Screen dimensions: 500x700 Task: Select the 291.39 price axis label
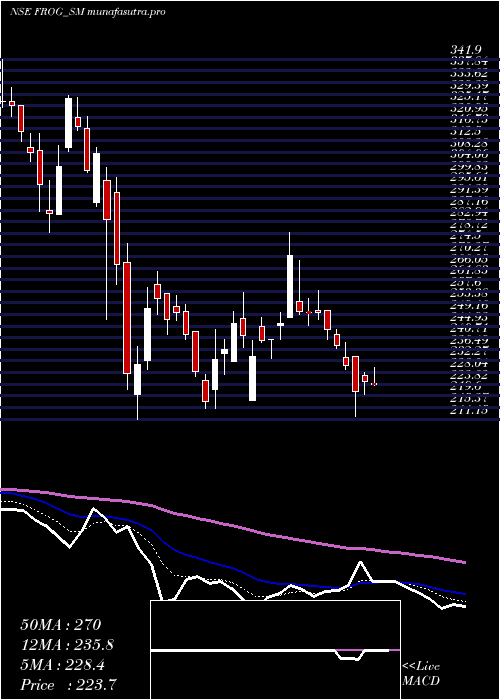coord(468,189)
